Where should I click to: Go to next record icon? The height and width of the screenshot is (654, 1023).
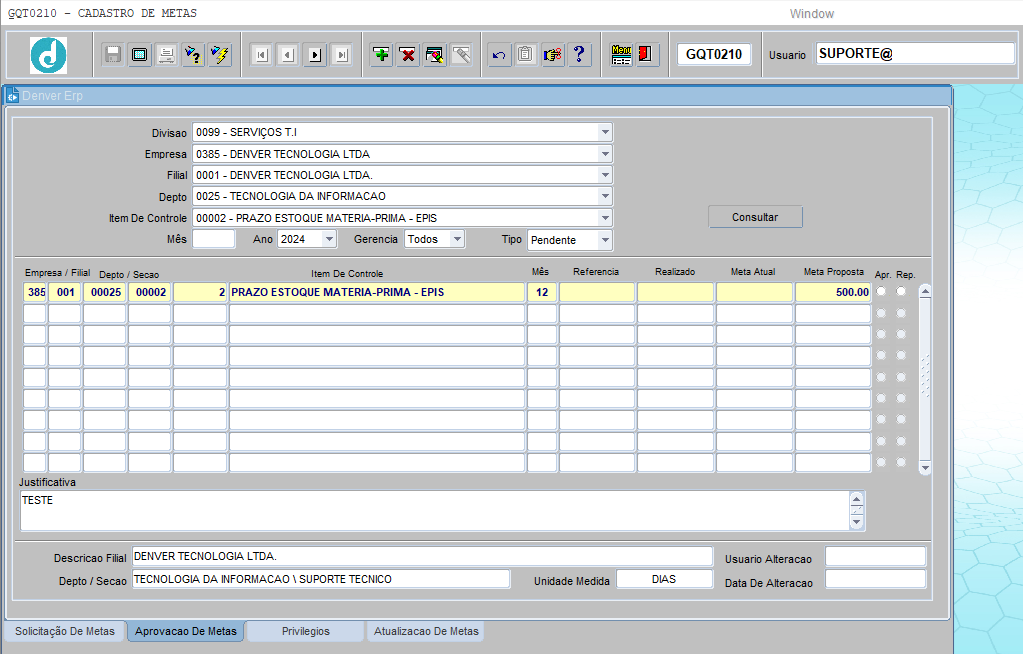[314, 55]
